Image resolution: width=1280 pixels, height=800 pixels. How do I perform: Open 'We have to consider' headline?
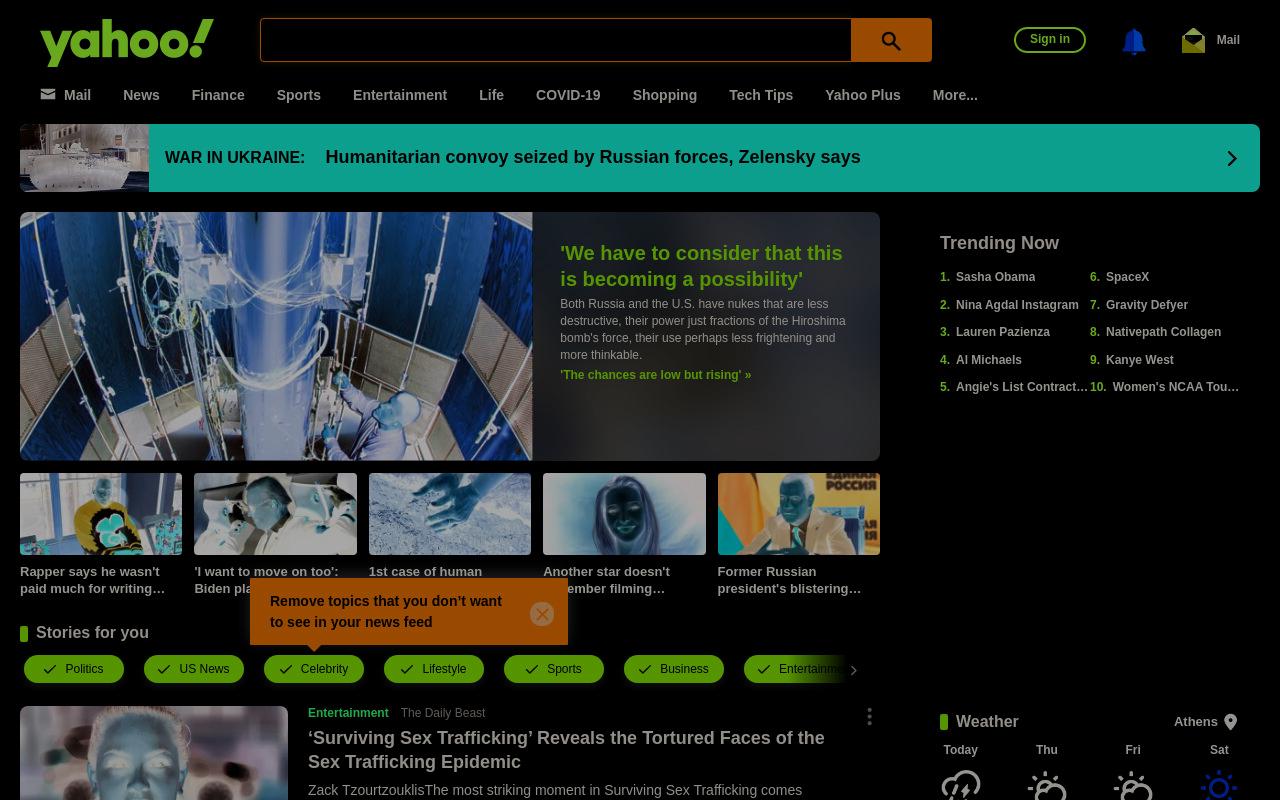[701, 266]
